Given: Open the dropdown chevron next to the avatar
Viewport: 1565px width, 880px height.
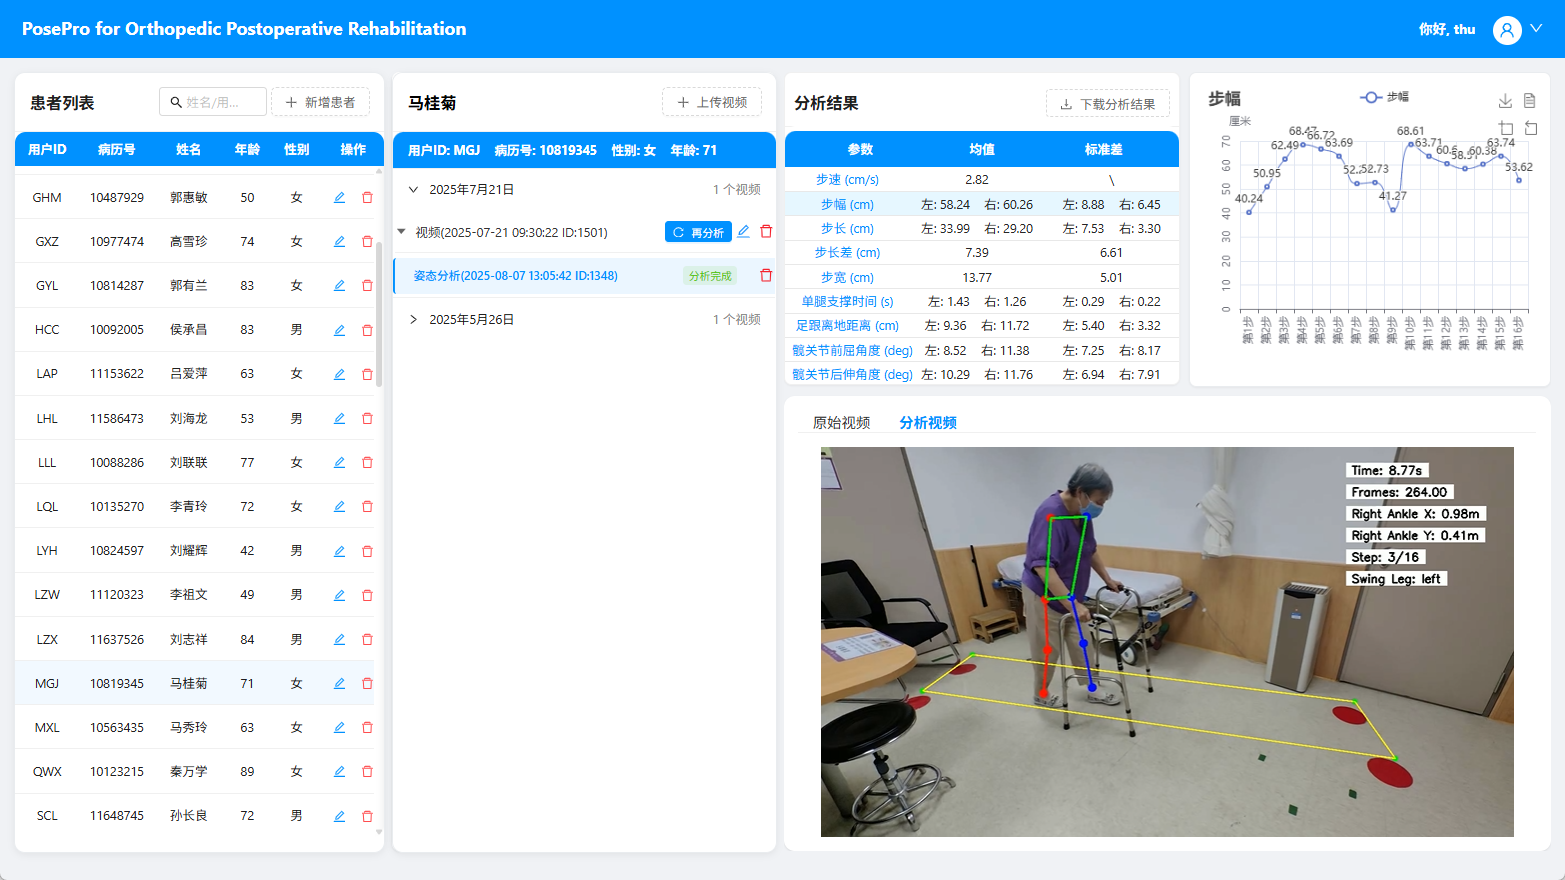Looking at the screenshot, I should tap(1537, 29).
